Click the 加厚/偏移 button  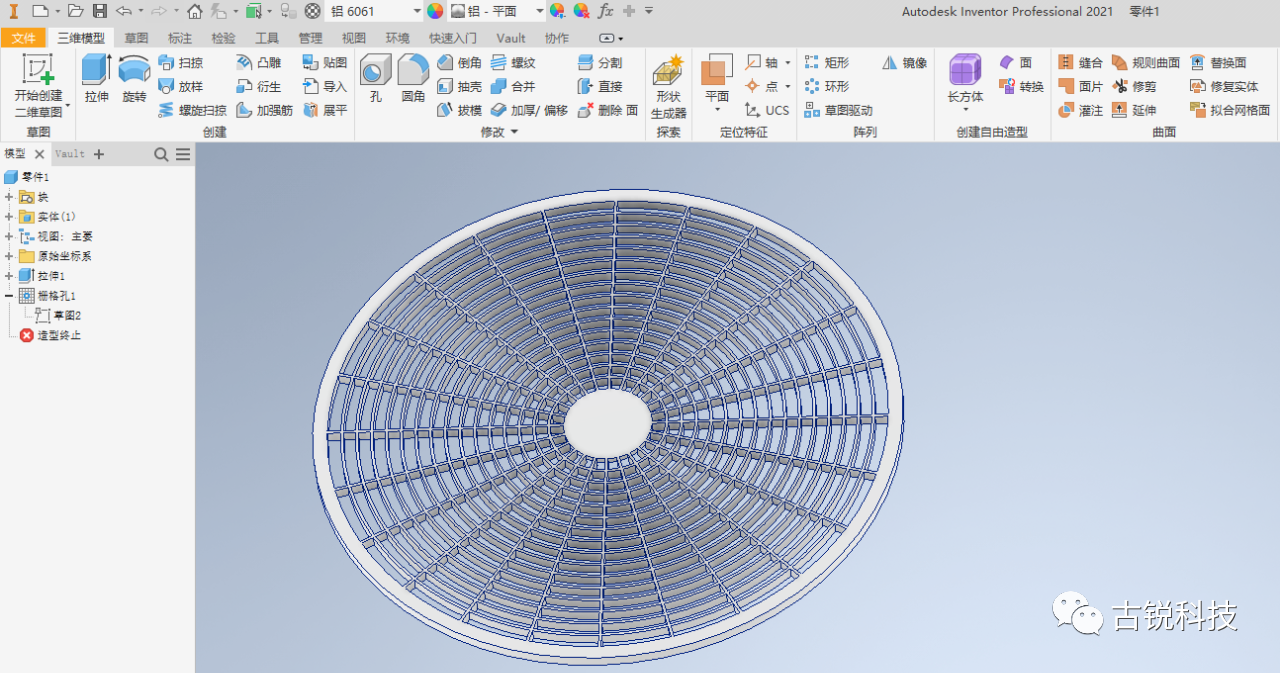click(x=529, y=110)
